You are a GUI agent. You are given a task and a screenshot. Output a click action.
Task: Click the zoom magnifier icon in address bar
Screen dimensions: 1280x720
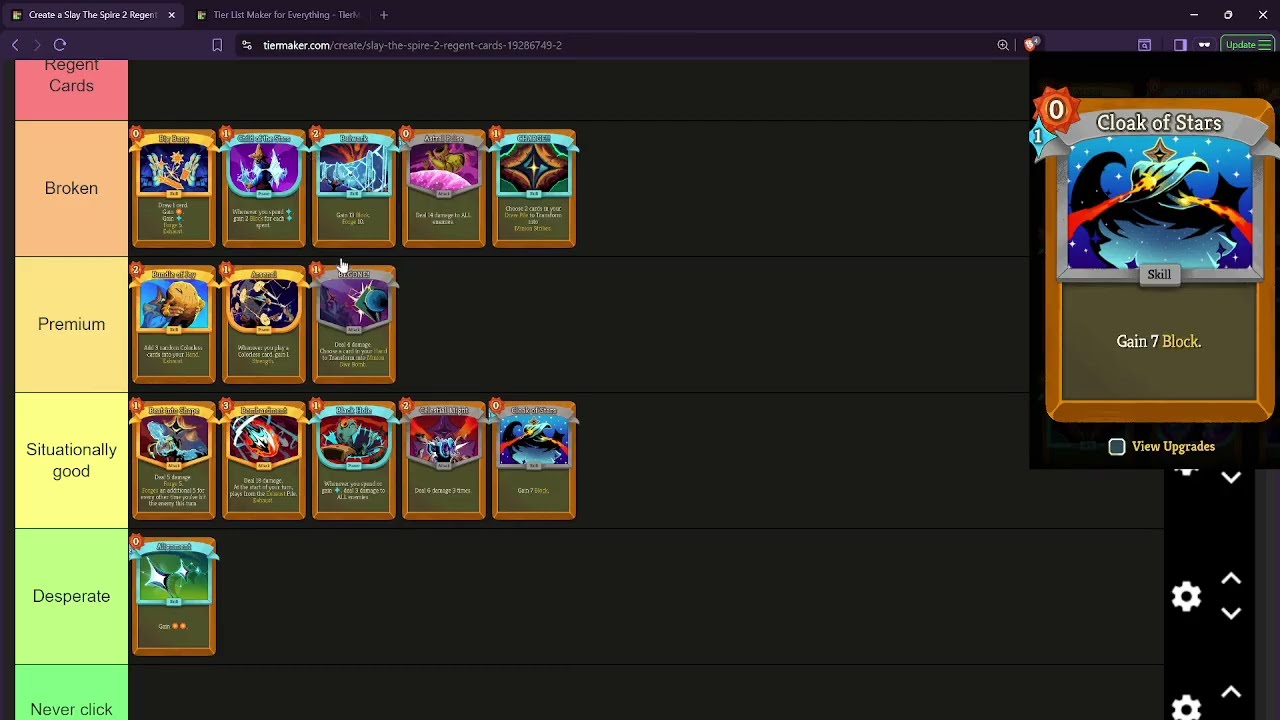pyautogui.click(x=1003, y=45)
